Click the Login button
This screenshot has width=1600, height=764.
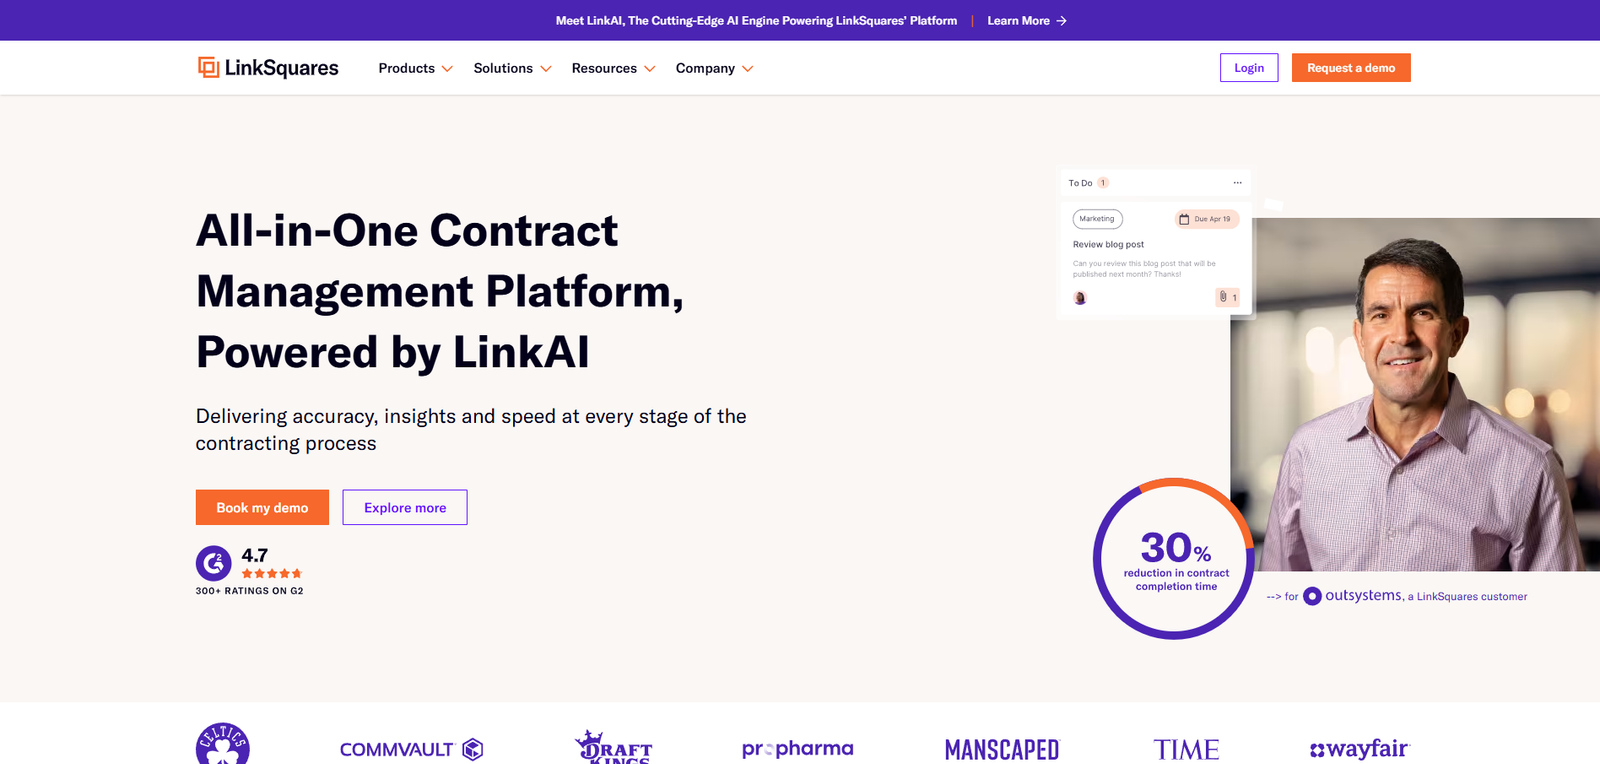pyautogui.click(x=1249, y=68)
